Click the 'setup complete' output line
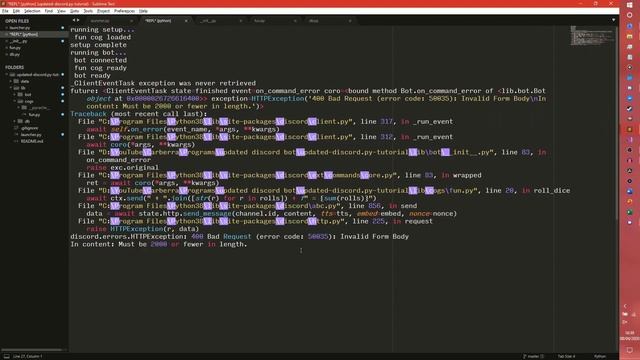 click(98, 45)
